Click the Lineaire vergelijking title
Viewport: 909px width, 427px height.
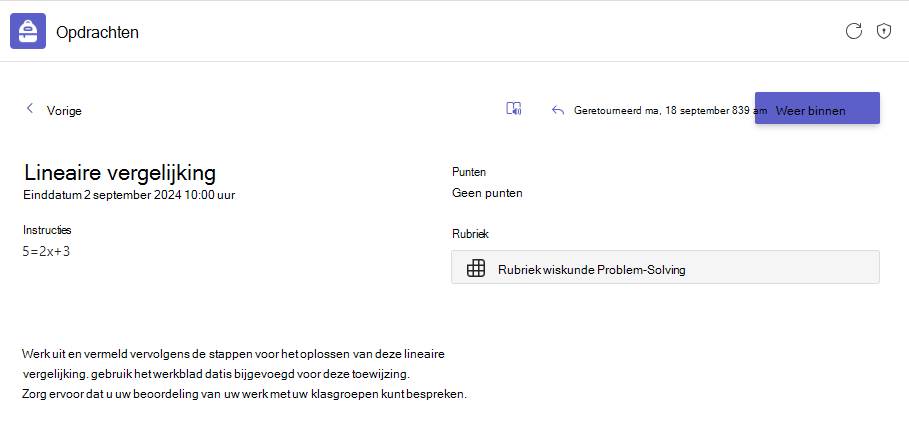pos(119,172)
